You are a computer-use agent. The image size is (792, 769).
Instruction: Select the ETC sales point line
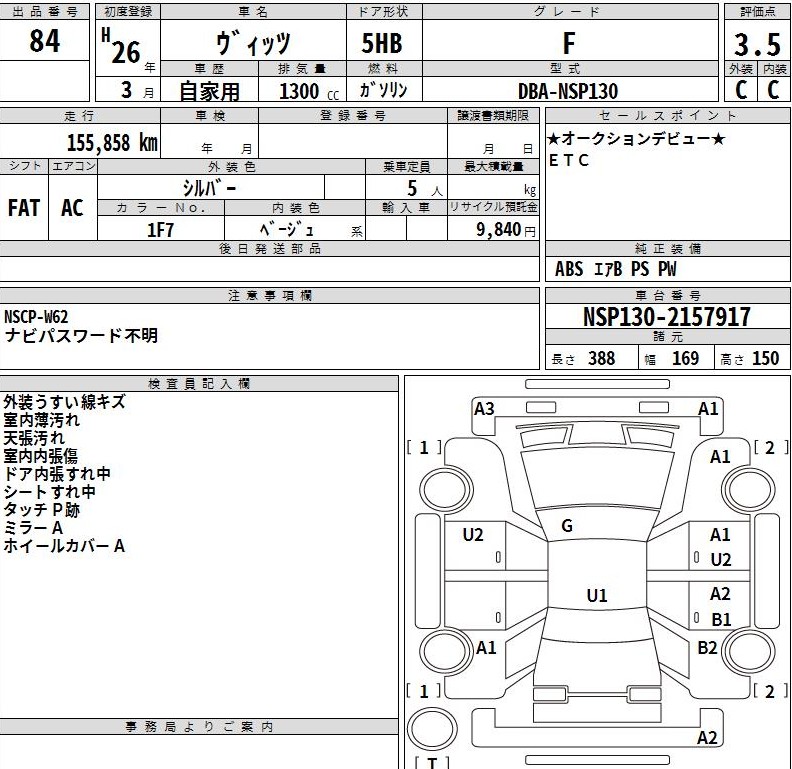[569, 160]
